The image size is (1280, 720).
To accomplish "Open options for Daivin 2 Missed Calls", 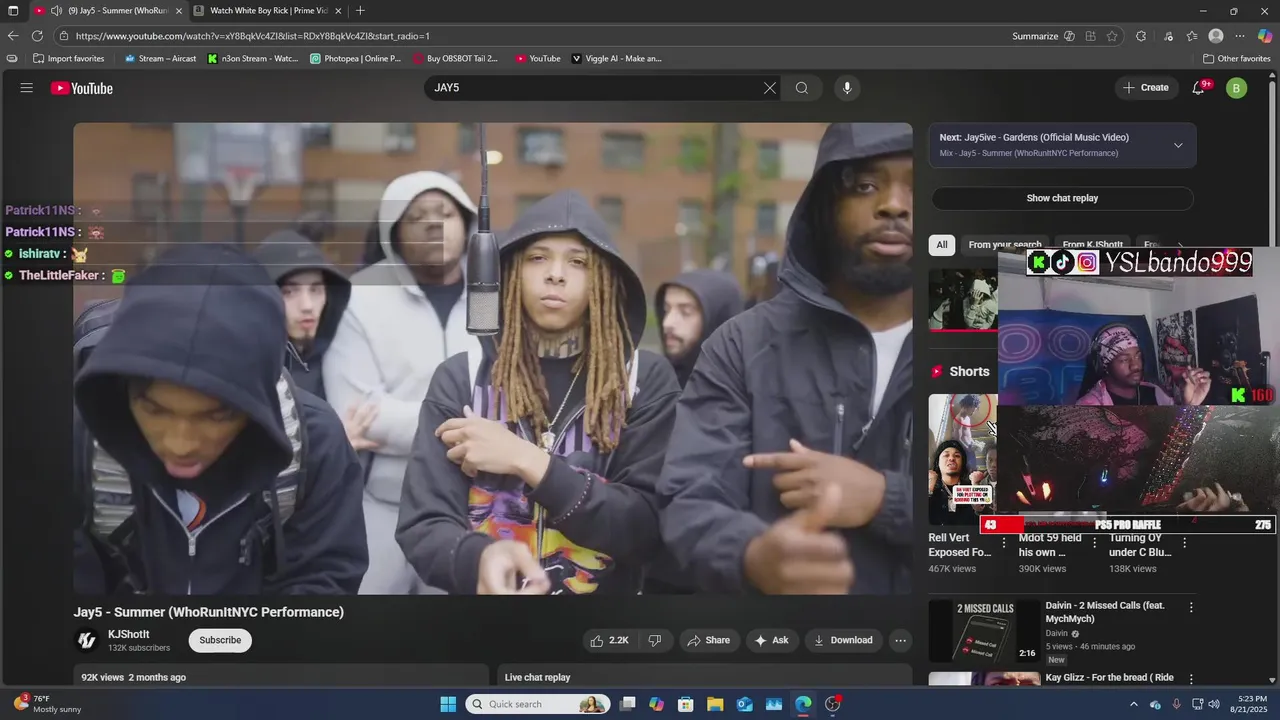I will (x=1190, y=607).
